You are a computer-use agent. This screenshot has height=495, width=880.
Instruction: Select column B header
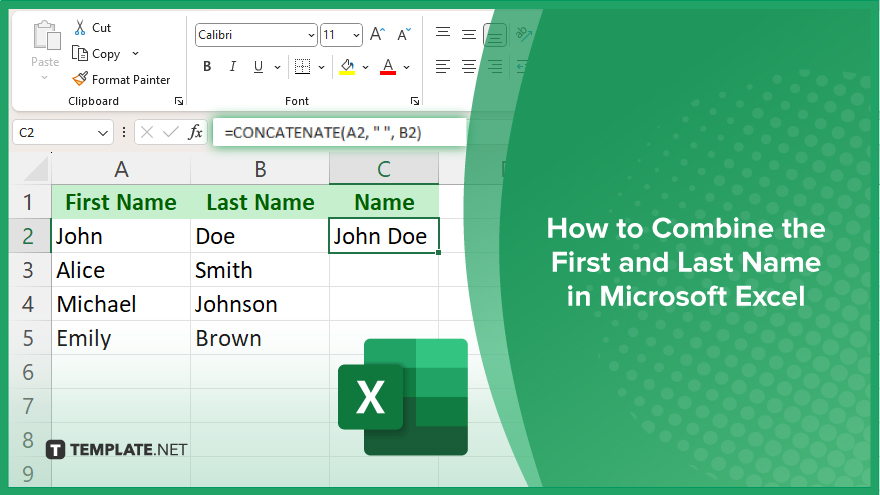click(x=260, y=169)
